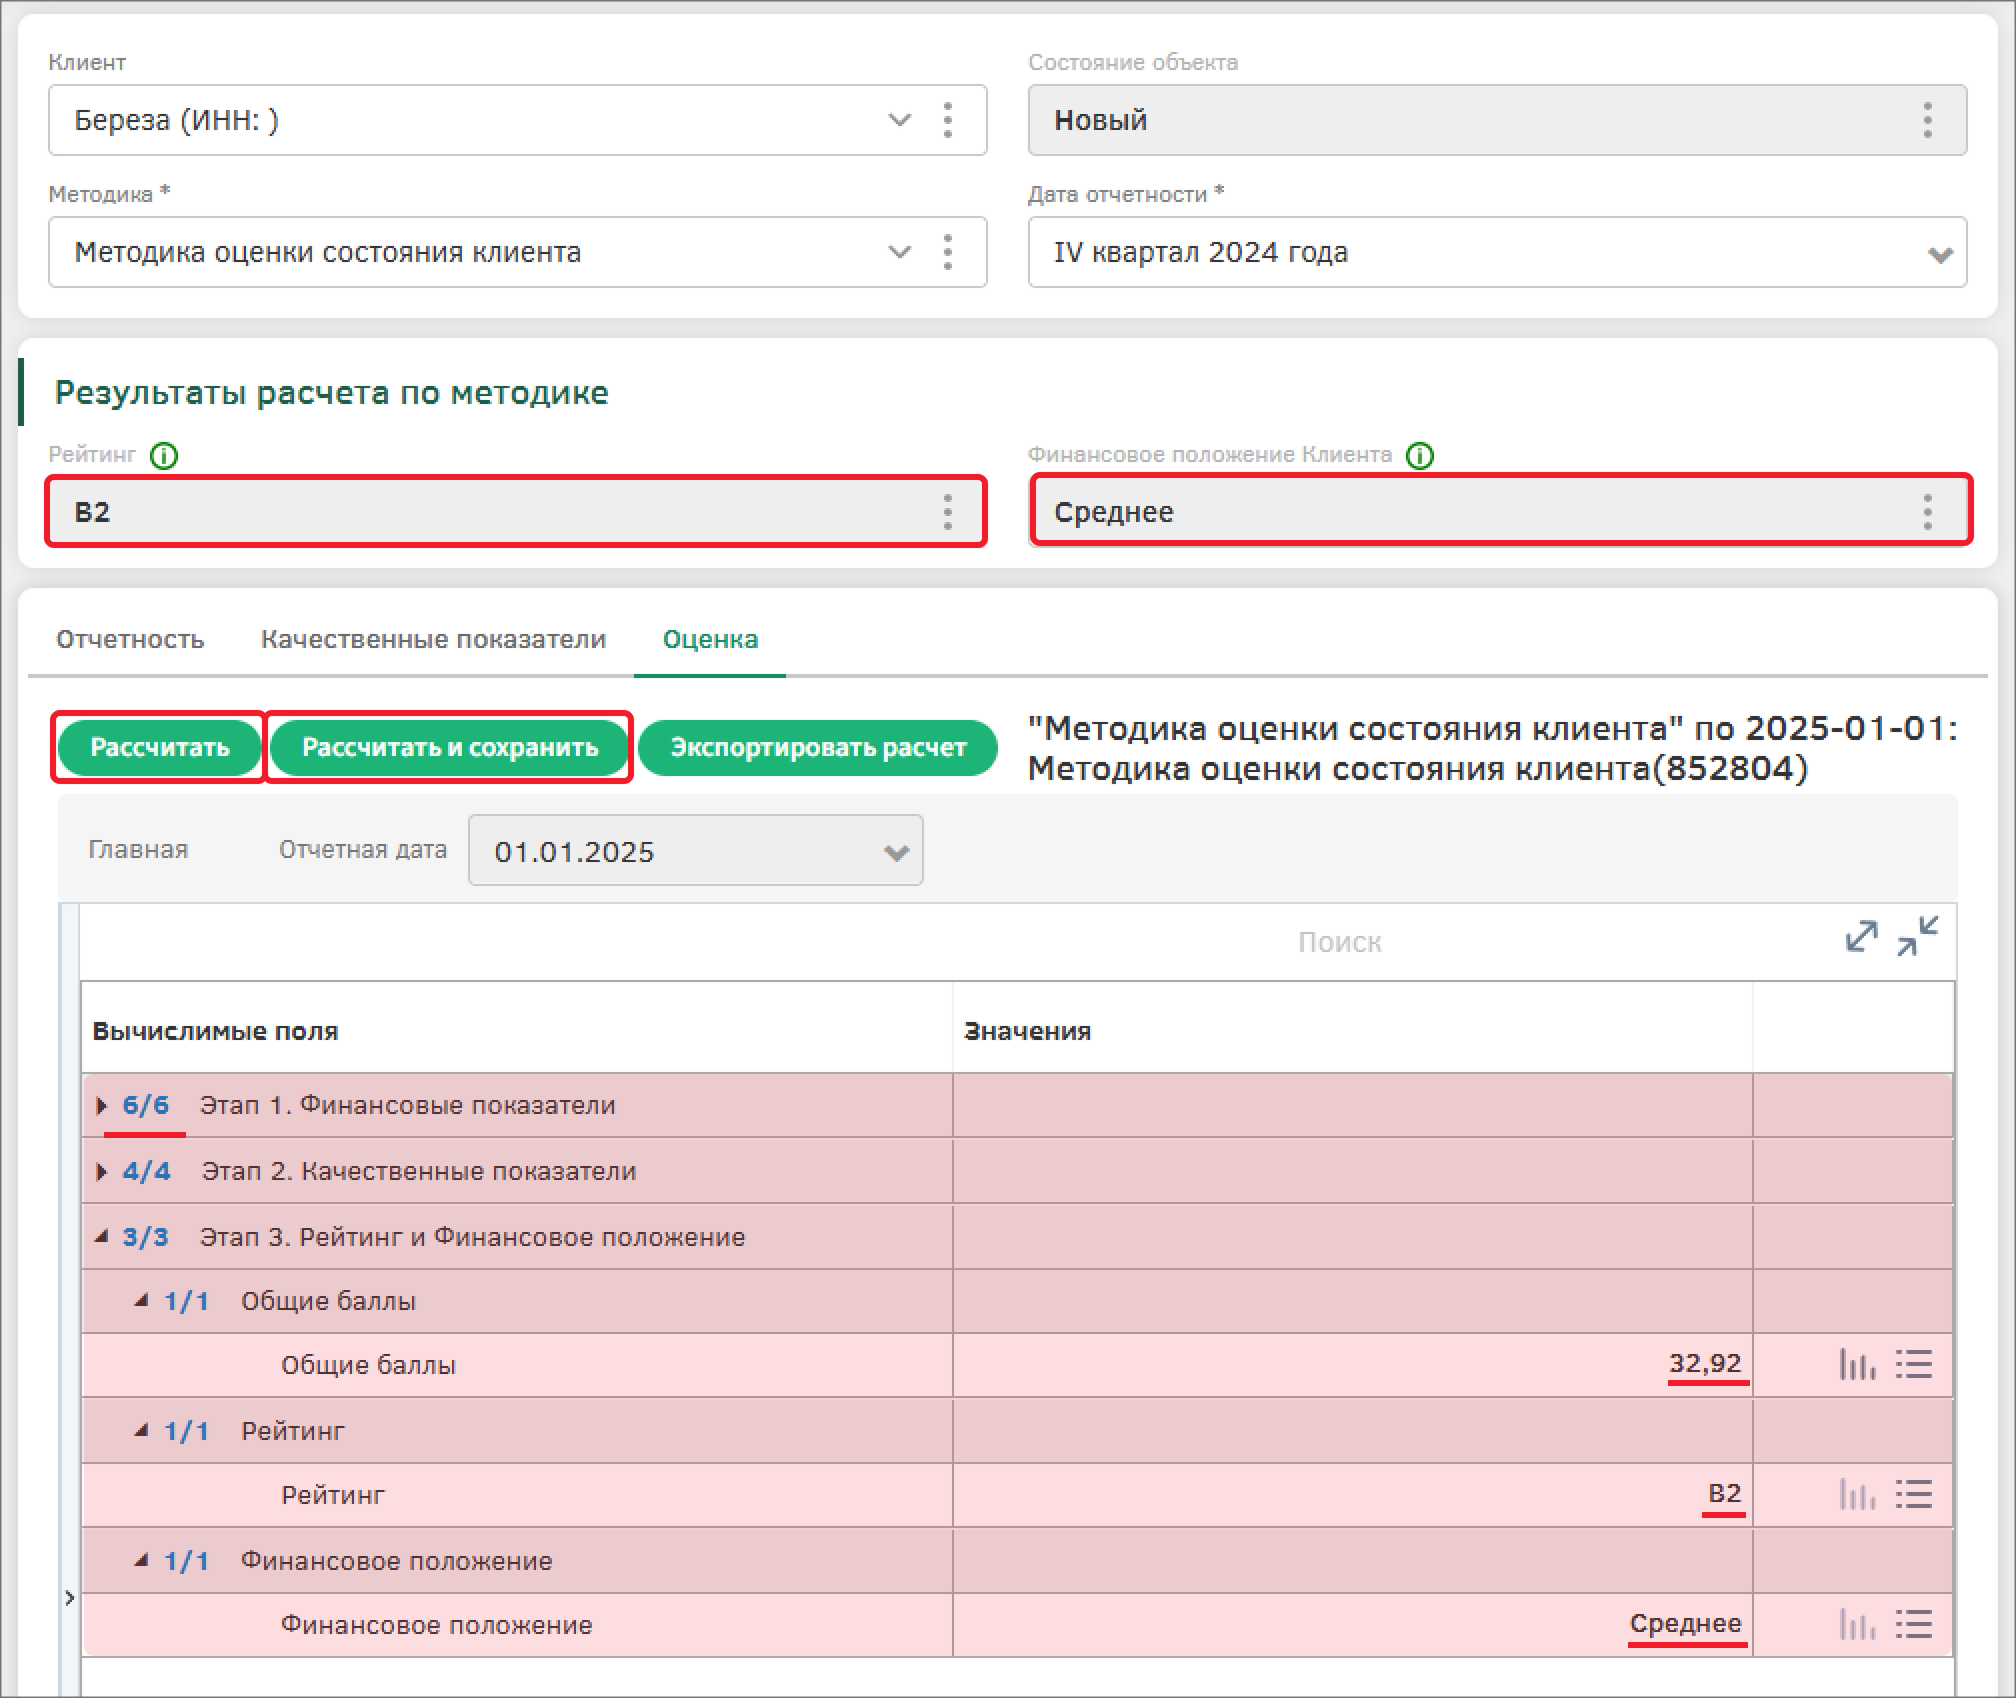Screen dimensions: 2016x1698
Task: Collapse Этап 3. Рейтинг и Финансовое положение row
Action: pos(101,1237)
